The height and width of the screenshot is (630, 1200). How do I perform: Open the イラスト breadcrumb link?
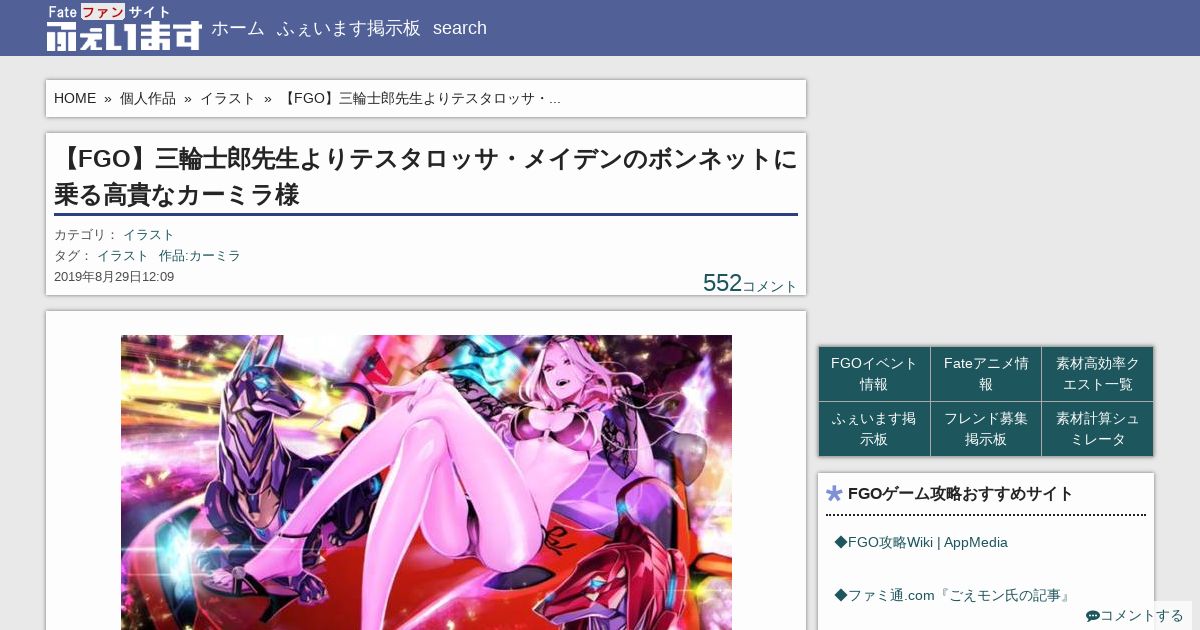228,98
